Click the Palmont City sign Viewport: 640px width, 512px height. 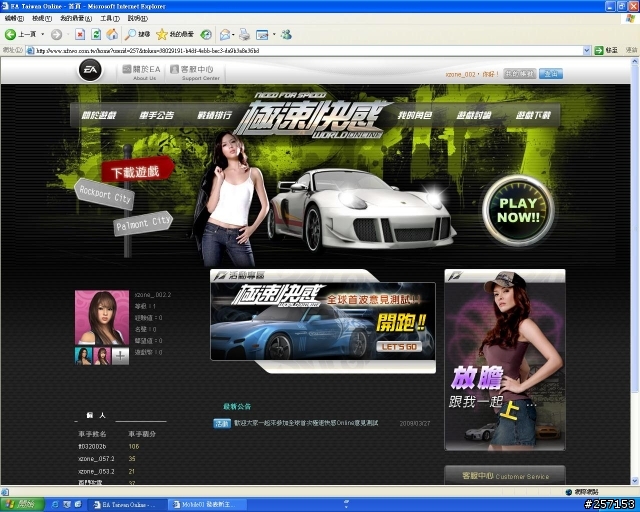(143, 223)
